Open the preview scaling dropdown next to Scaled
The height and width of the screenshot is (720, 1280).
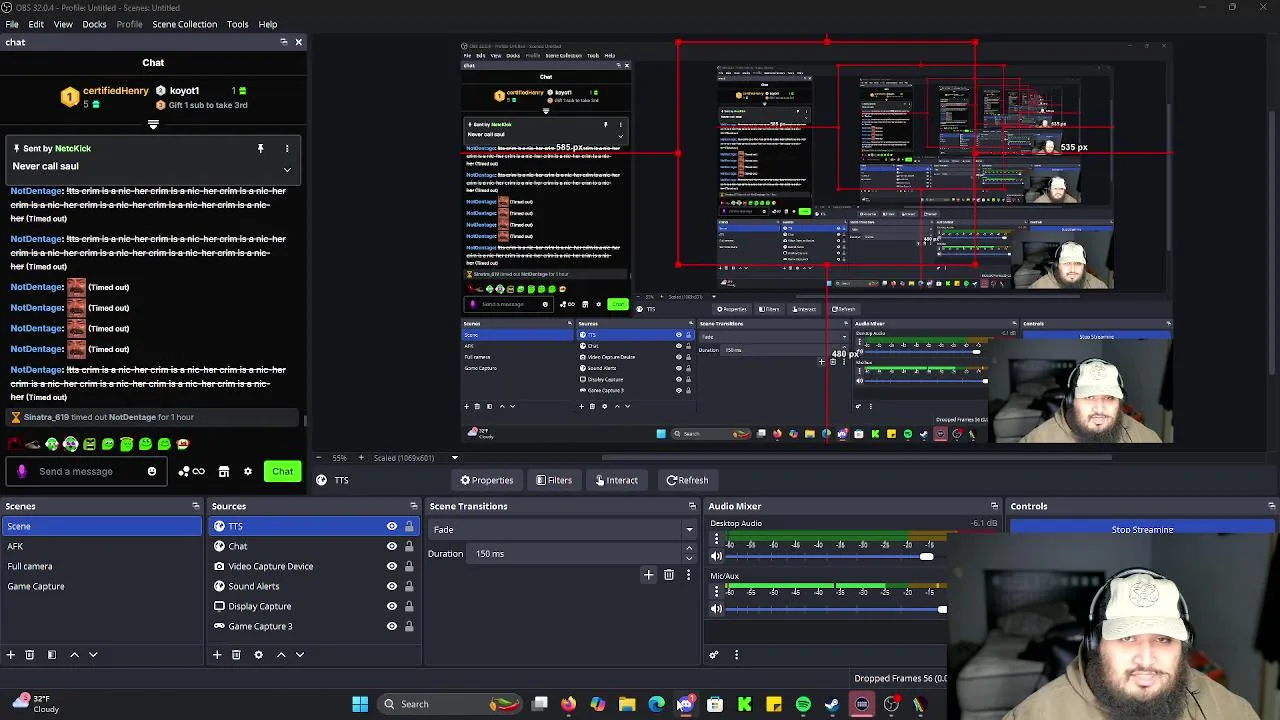[454, 458]
